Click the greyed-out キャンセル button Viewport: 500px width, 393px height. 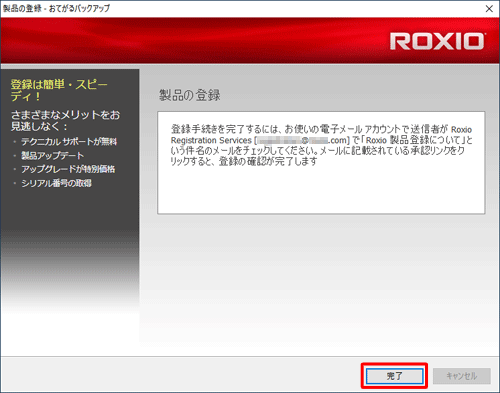click(462, 376)
